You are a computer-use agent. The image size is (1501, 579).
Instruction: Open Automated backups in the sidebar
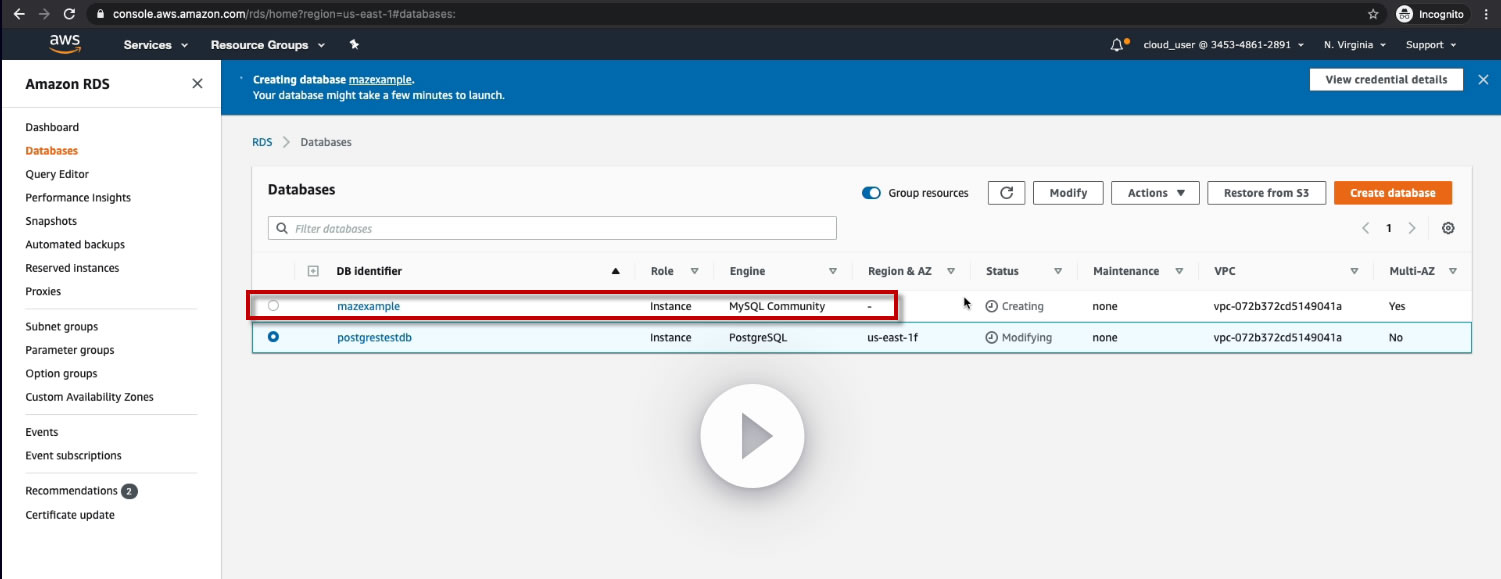pos(75,244)
